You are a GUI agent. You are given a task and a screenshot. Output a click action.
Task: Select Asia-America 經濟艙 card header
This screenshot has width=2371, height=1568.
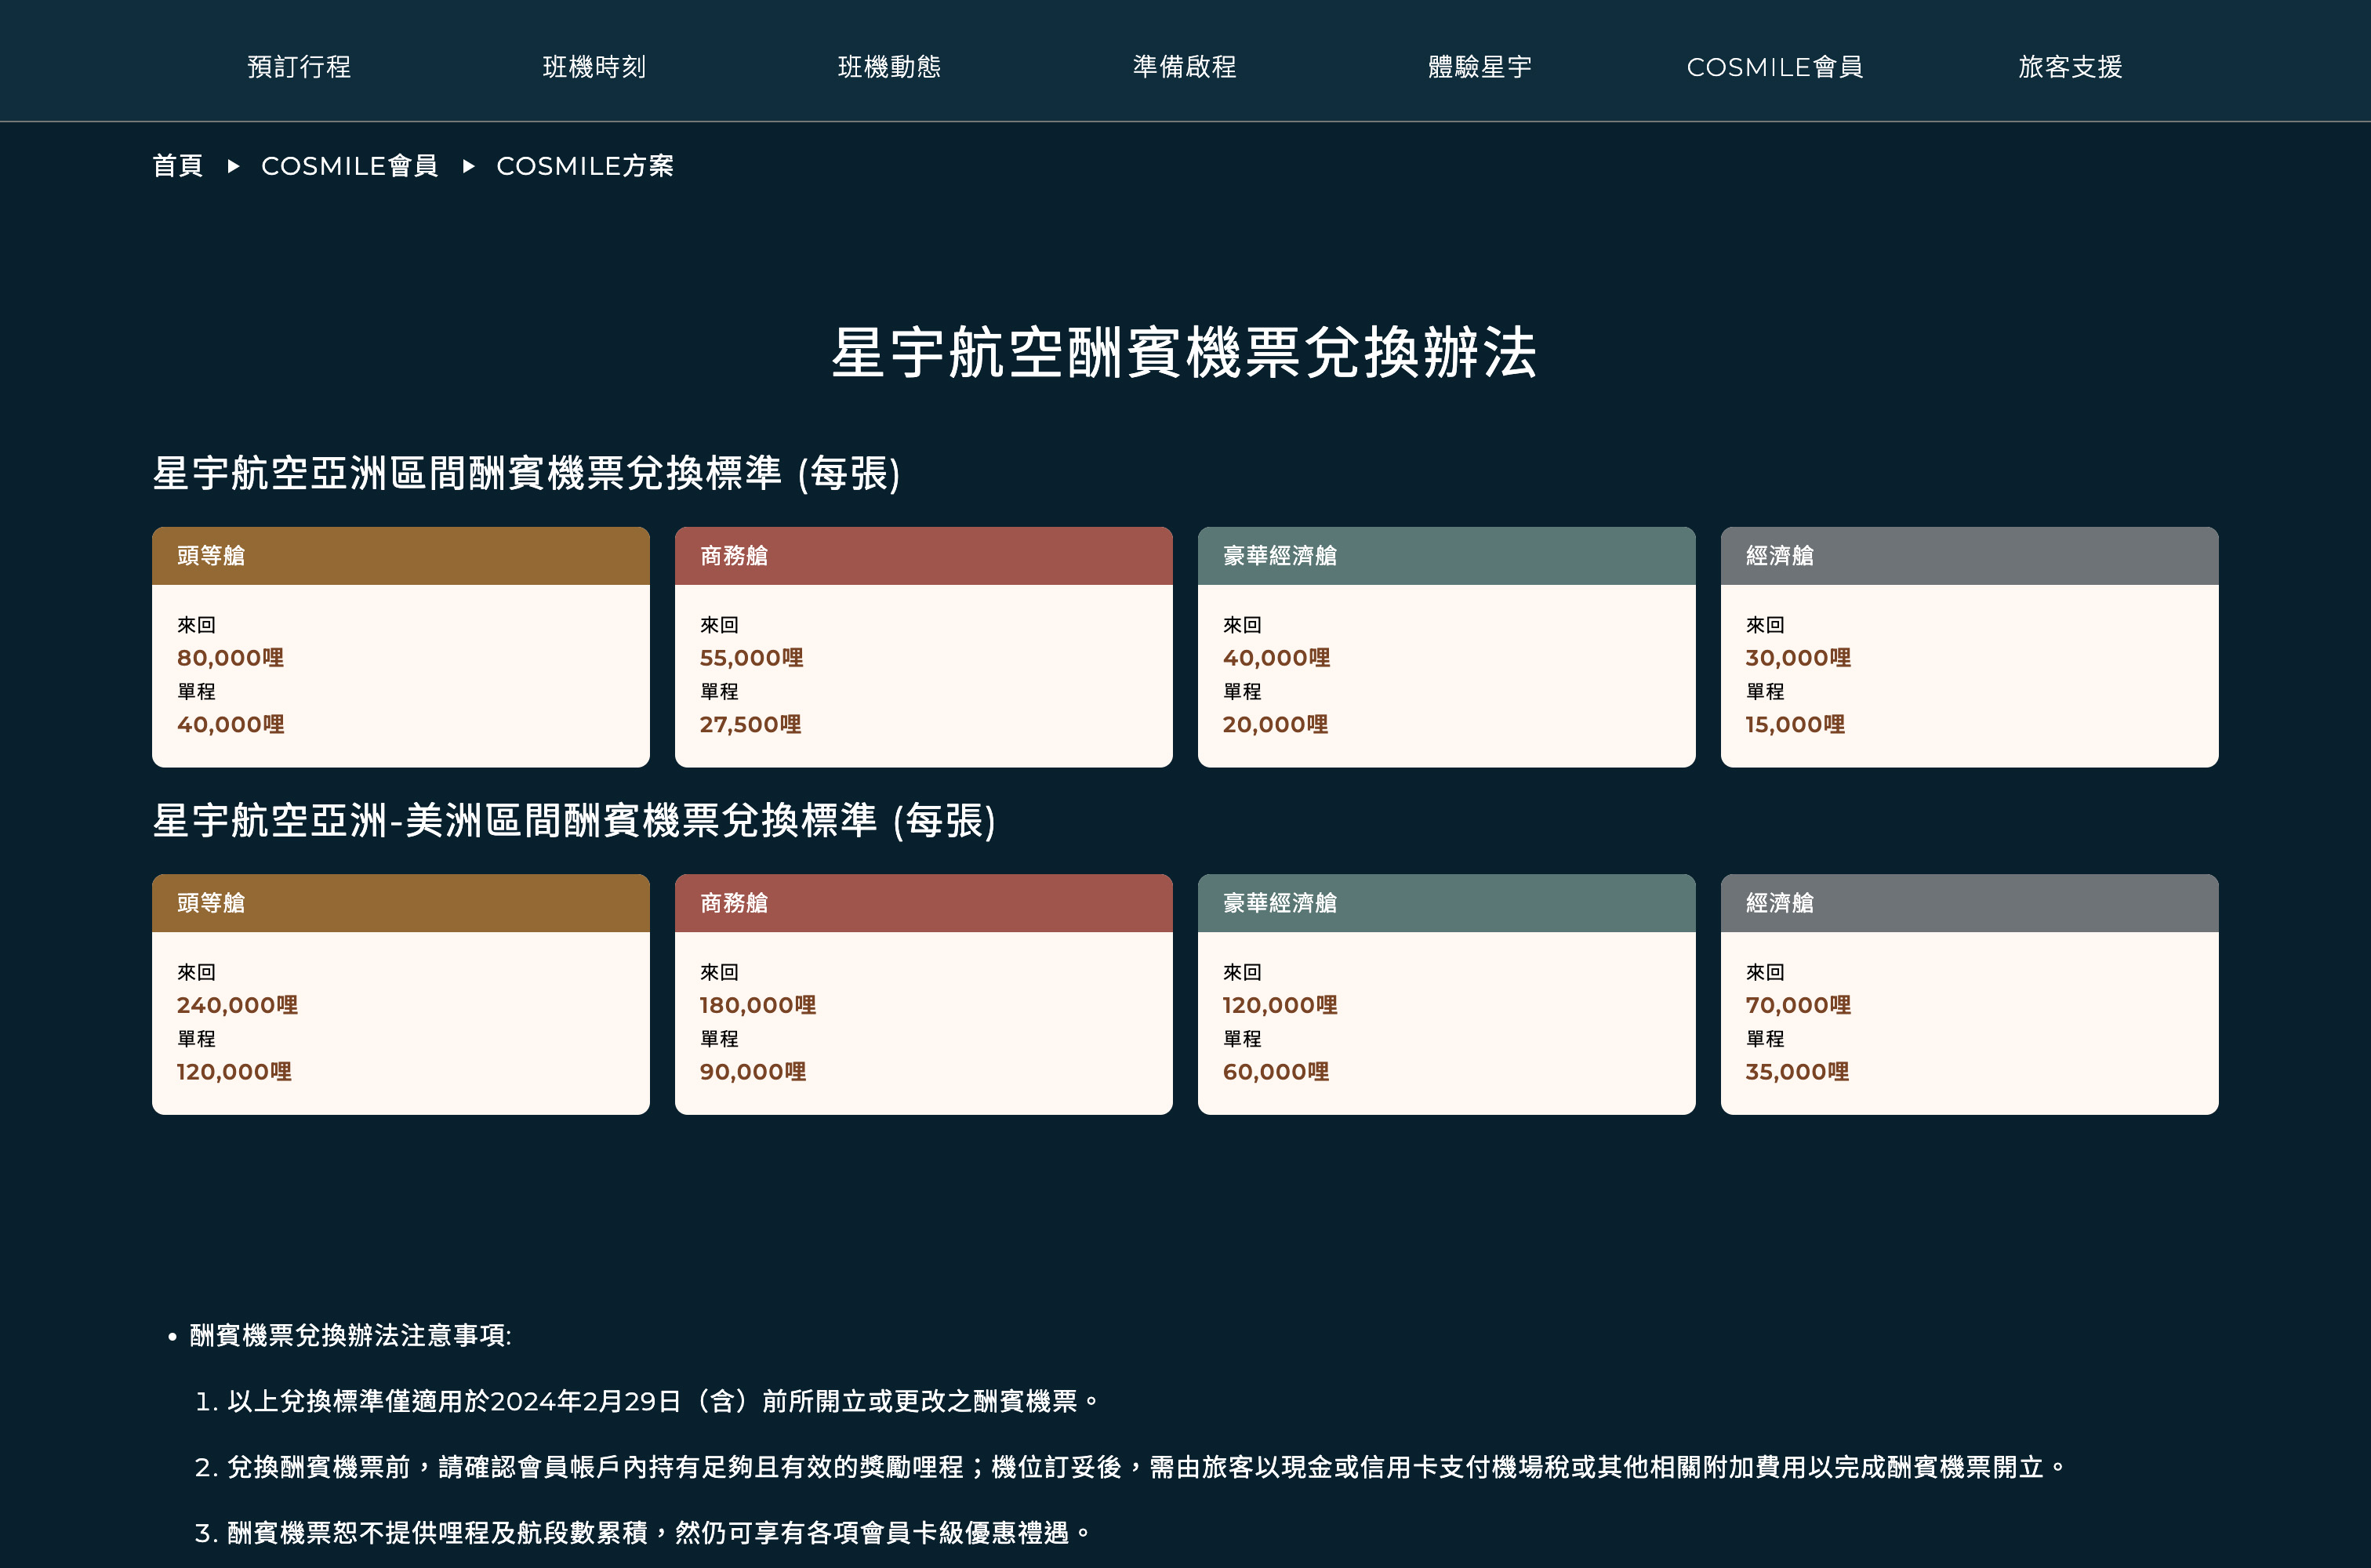click(1970, 903)
